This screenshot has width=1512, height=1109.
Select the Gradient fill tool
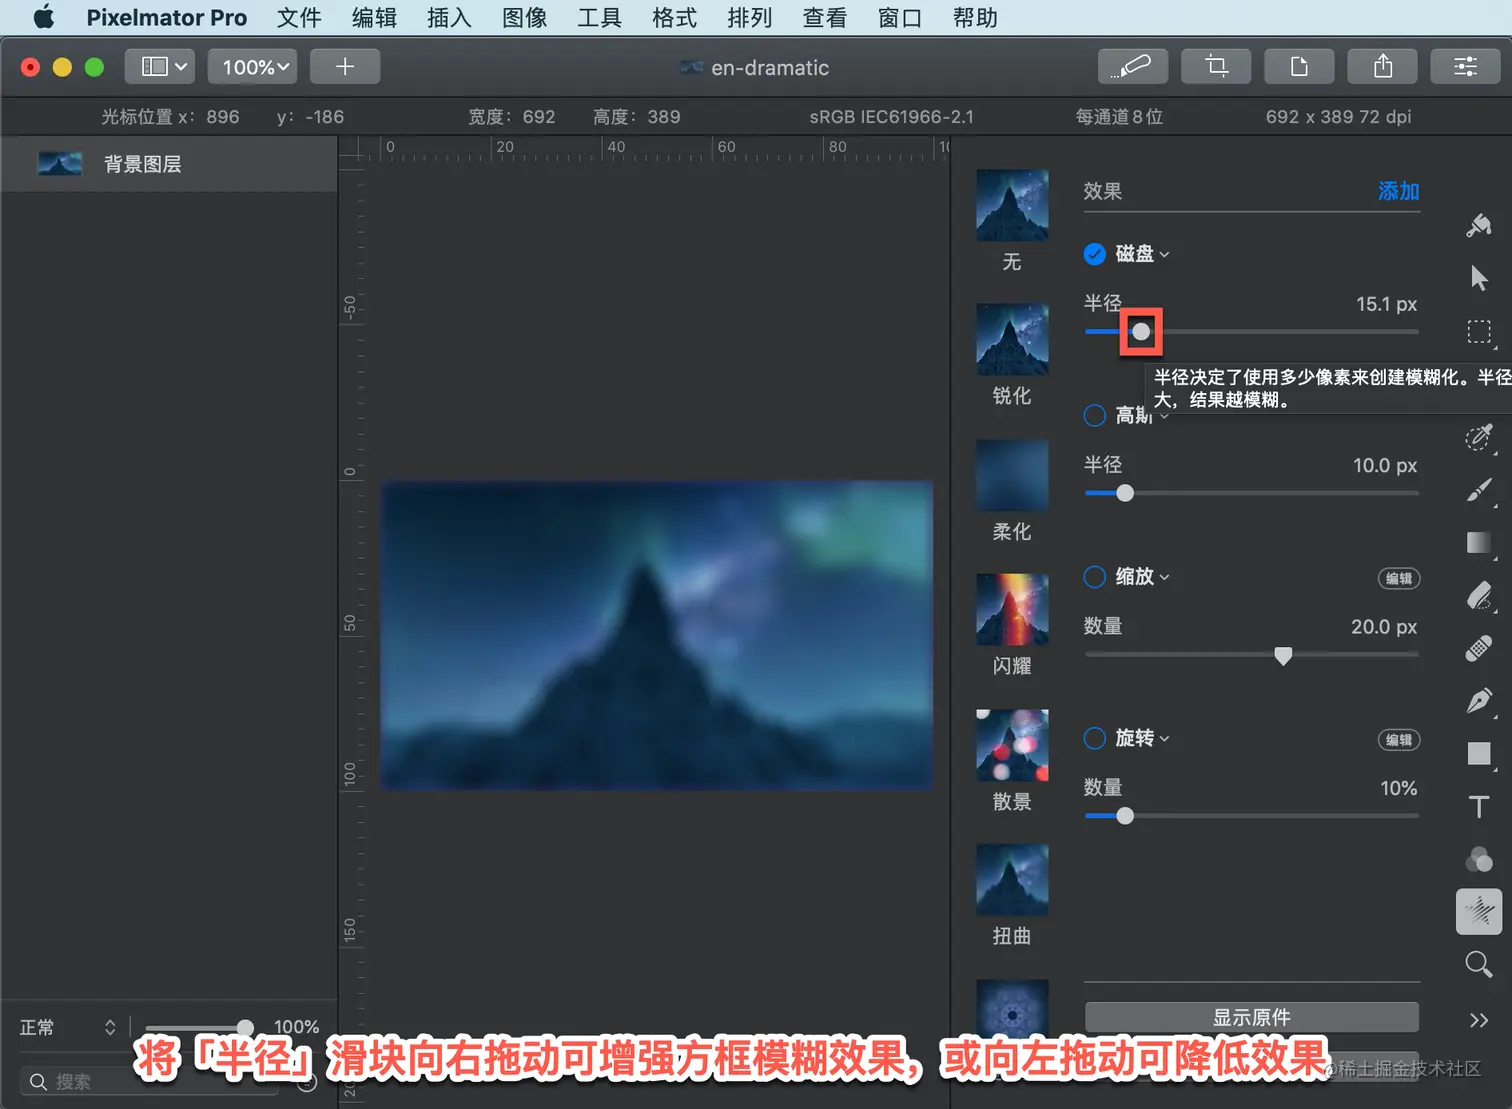(1480, 543)
